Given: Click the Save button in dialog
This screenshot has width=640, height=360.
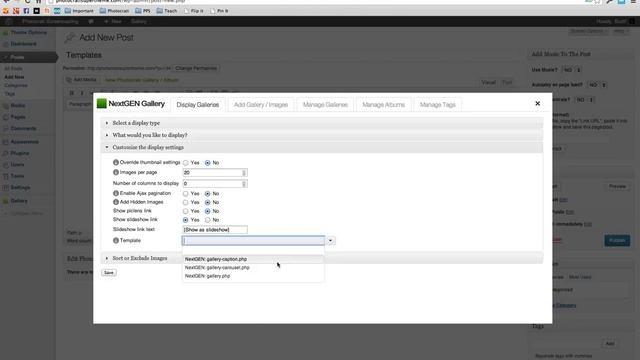Looking at the screenshot, I should pos(109,273).
